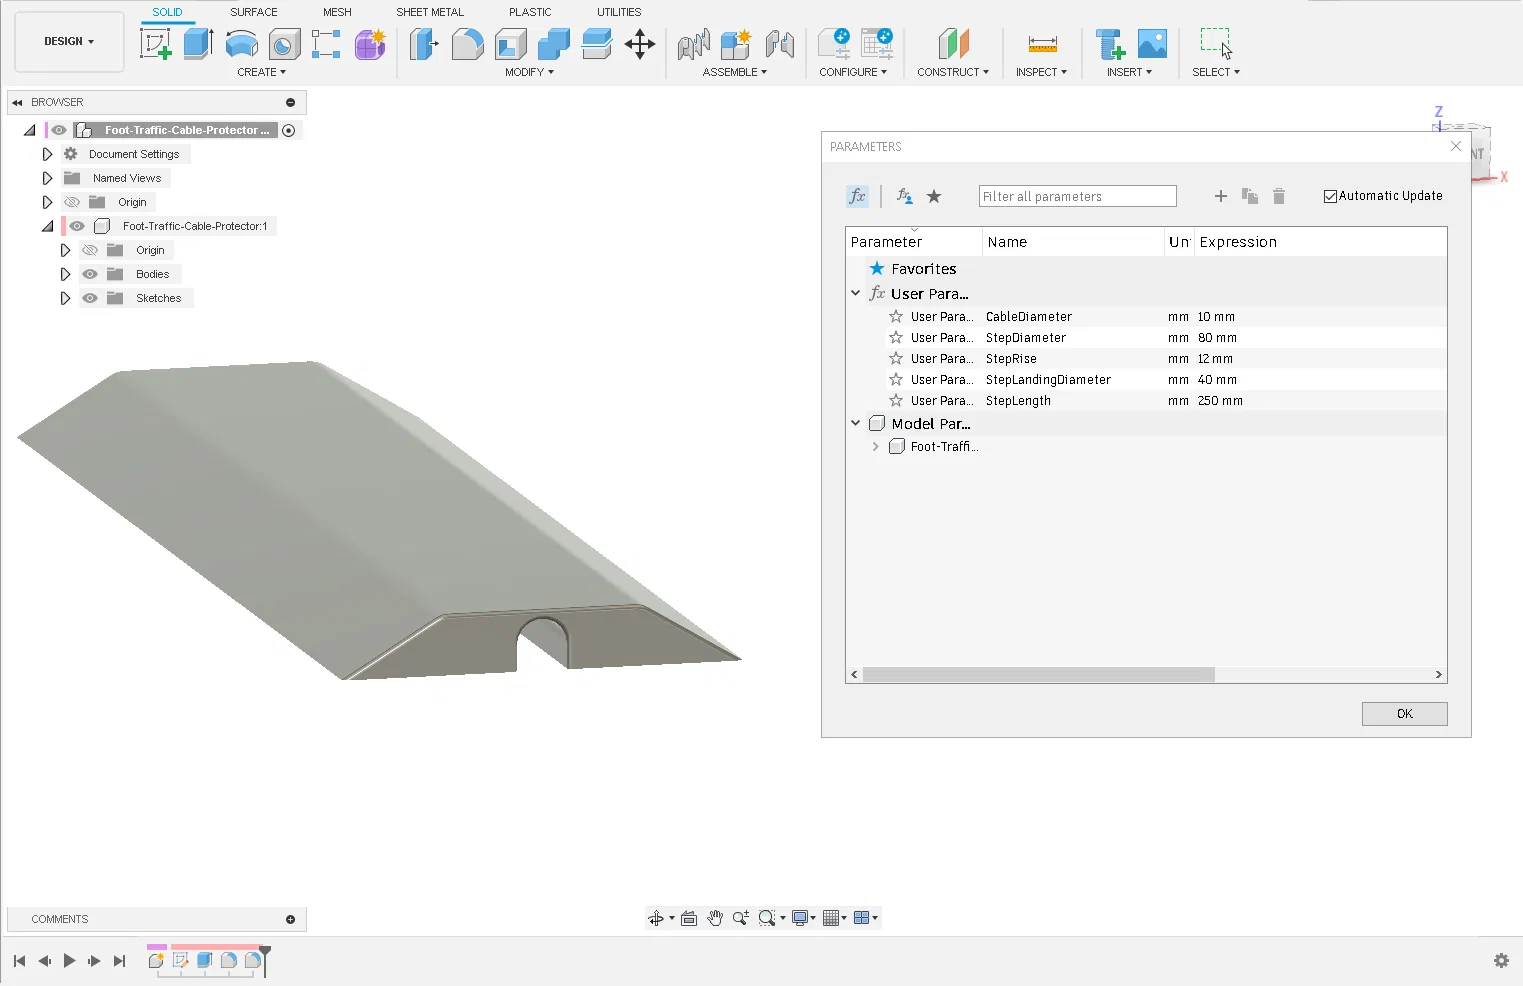The height and width of the screenshot is (986, 1523).
Task: Expand the Foot-Traffi... model parameters row
Action: (876, 446)
